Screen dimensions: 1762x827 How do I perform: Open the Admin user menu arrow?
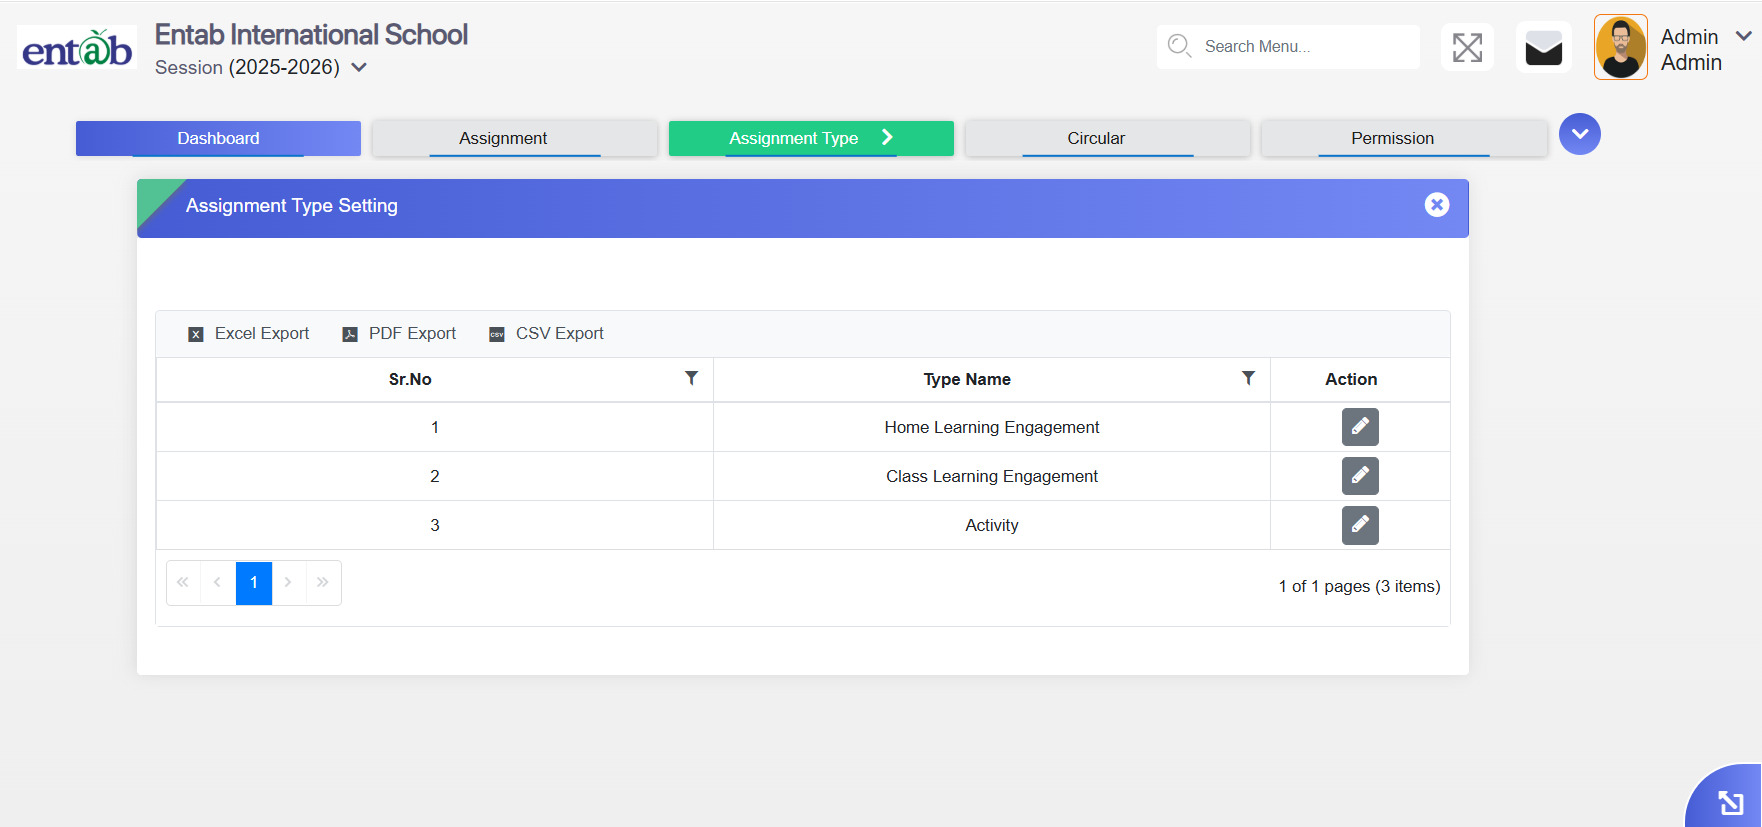tap(1743, 36)
